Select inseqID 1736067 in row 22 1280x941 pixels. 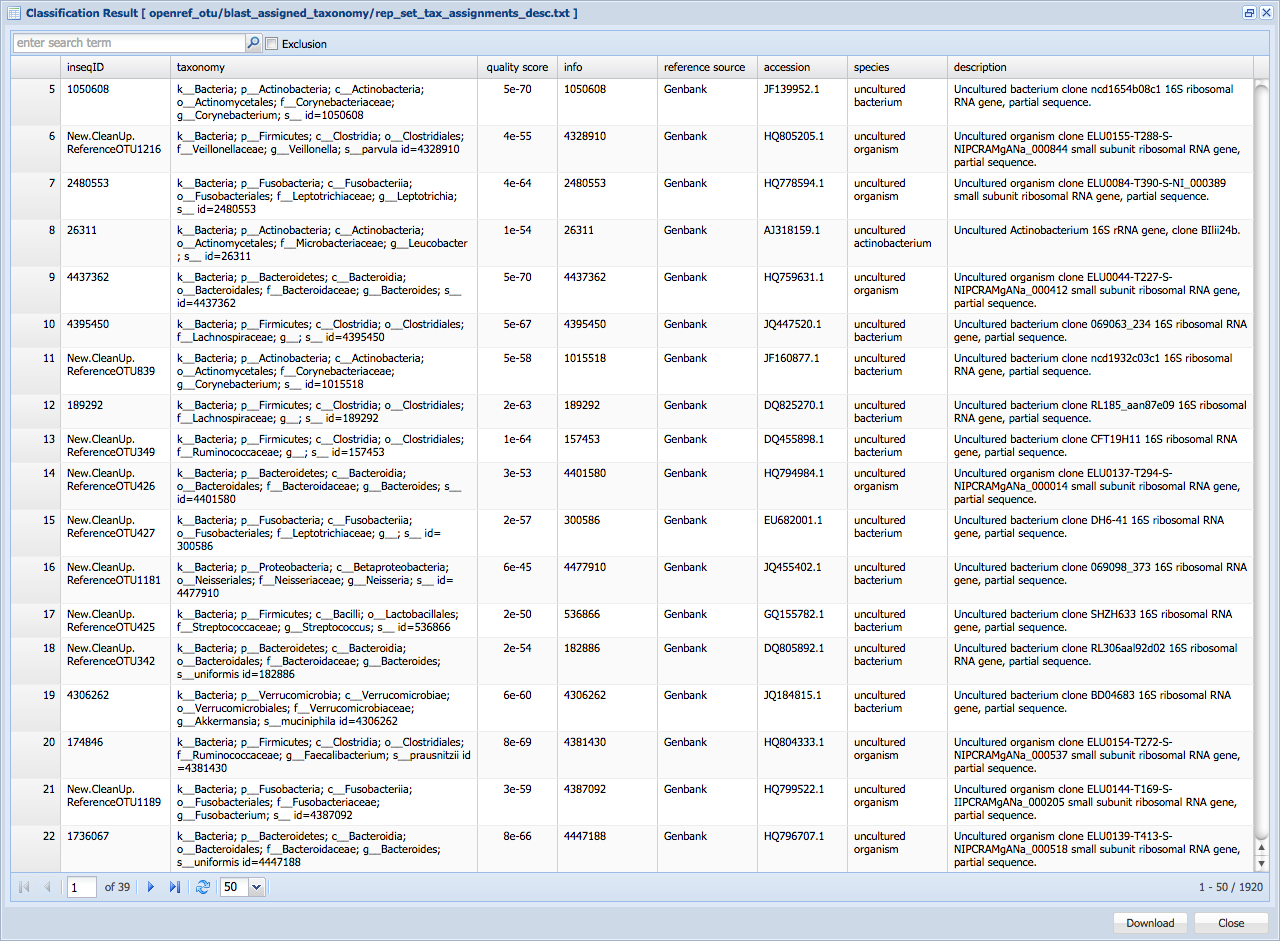pyautogui.click(x=88, y=836)
